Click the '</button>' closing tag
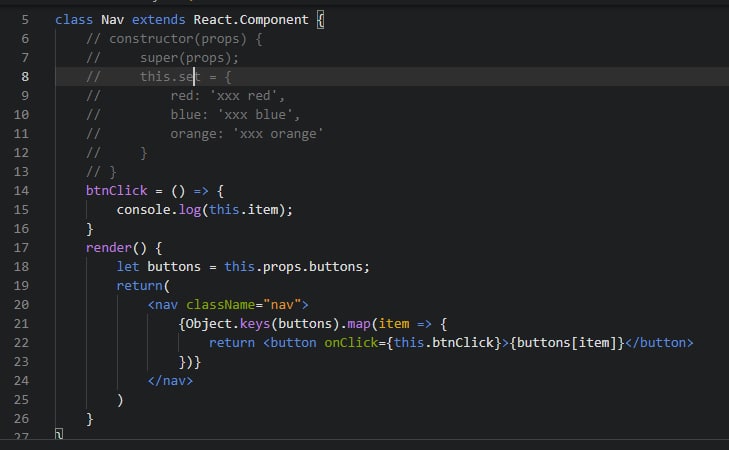Viewport: 729px width, 450px height. pyautogui.click(x=659, y=343)
